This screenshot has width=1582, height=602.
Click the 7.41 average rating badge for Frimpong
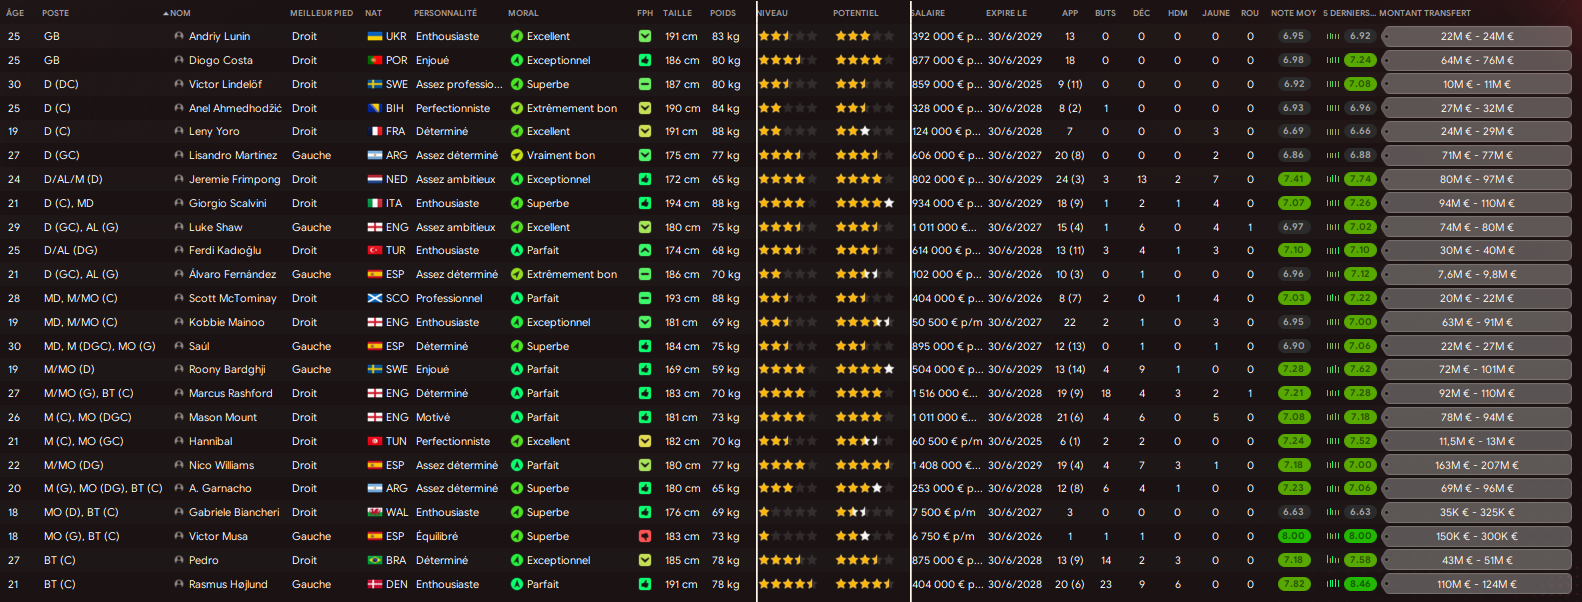(x=1294, y=179)
